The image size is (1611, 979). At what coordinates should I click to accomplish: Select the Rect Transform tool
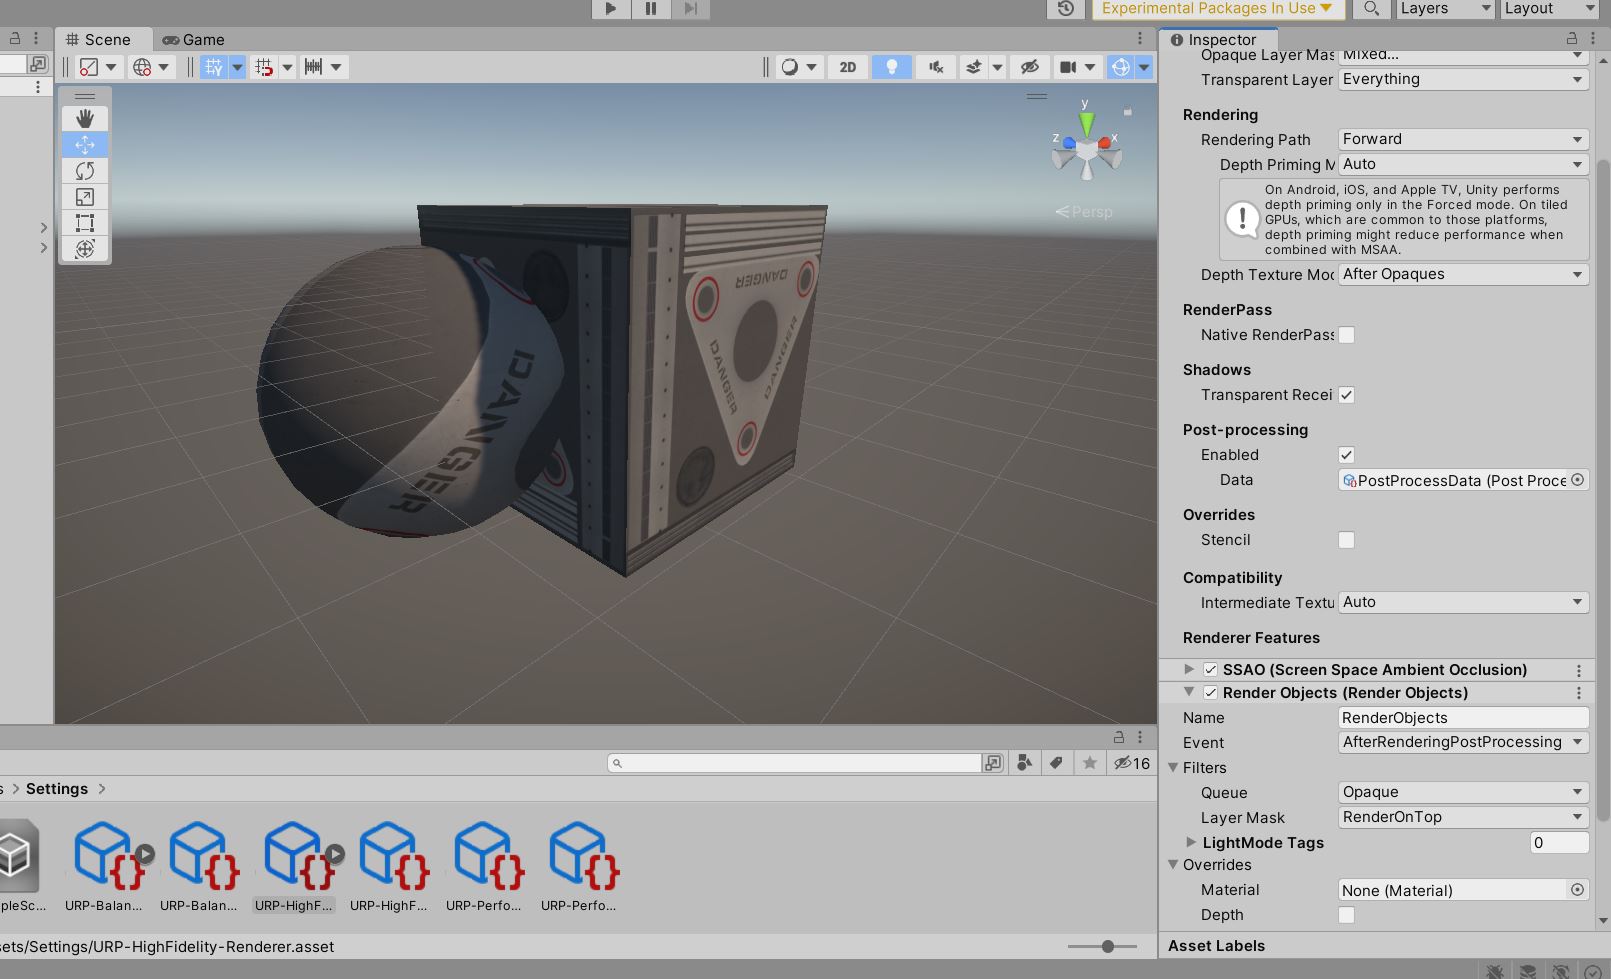point(85,223)
